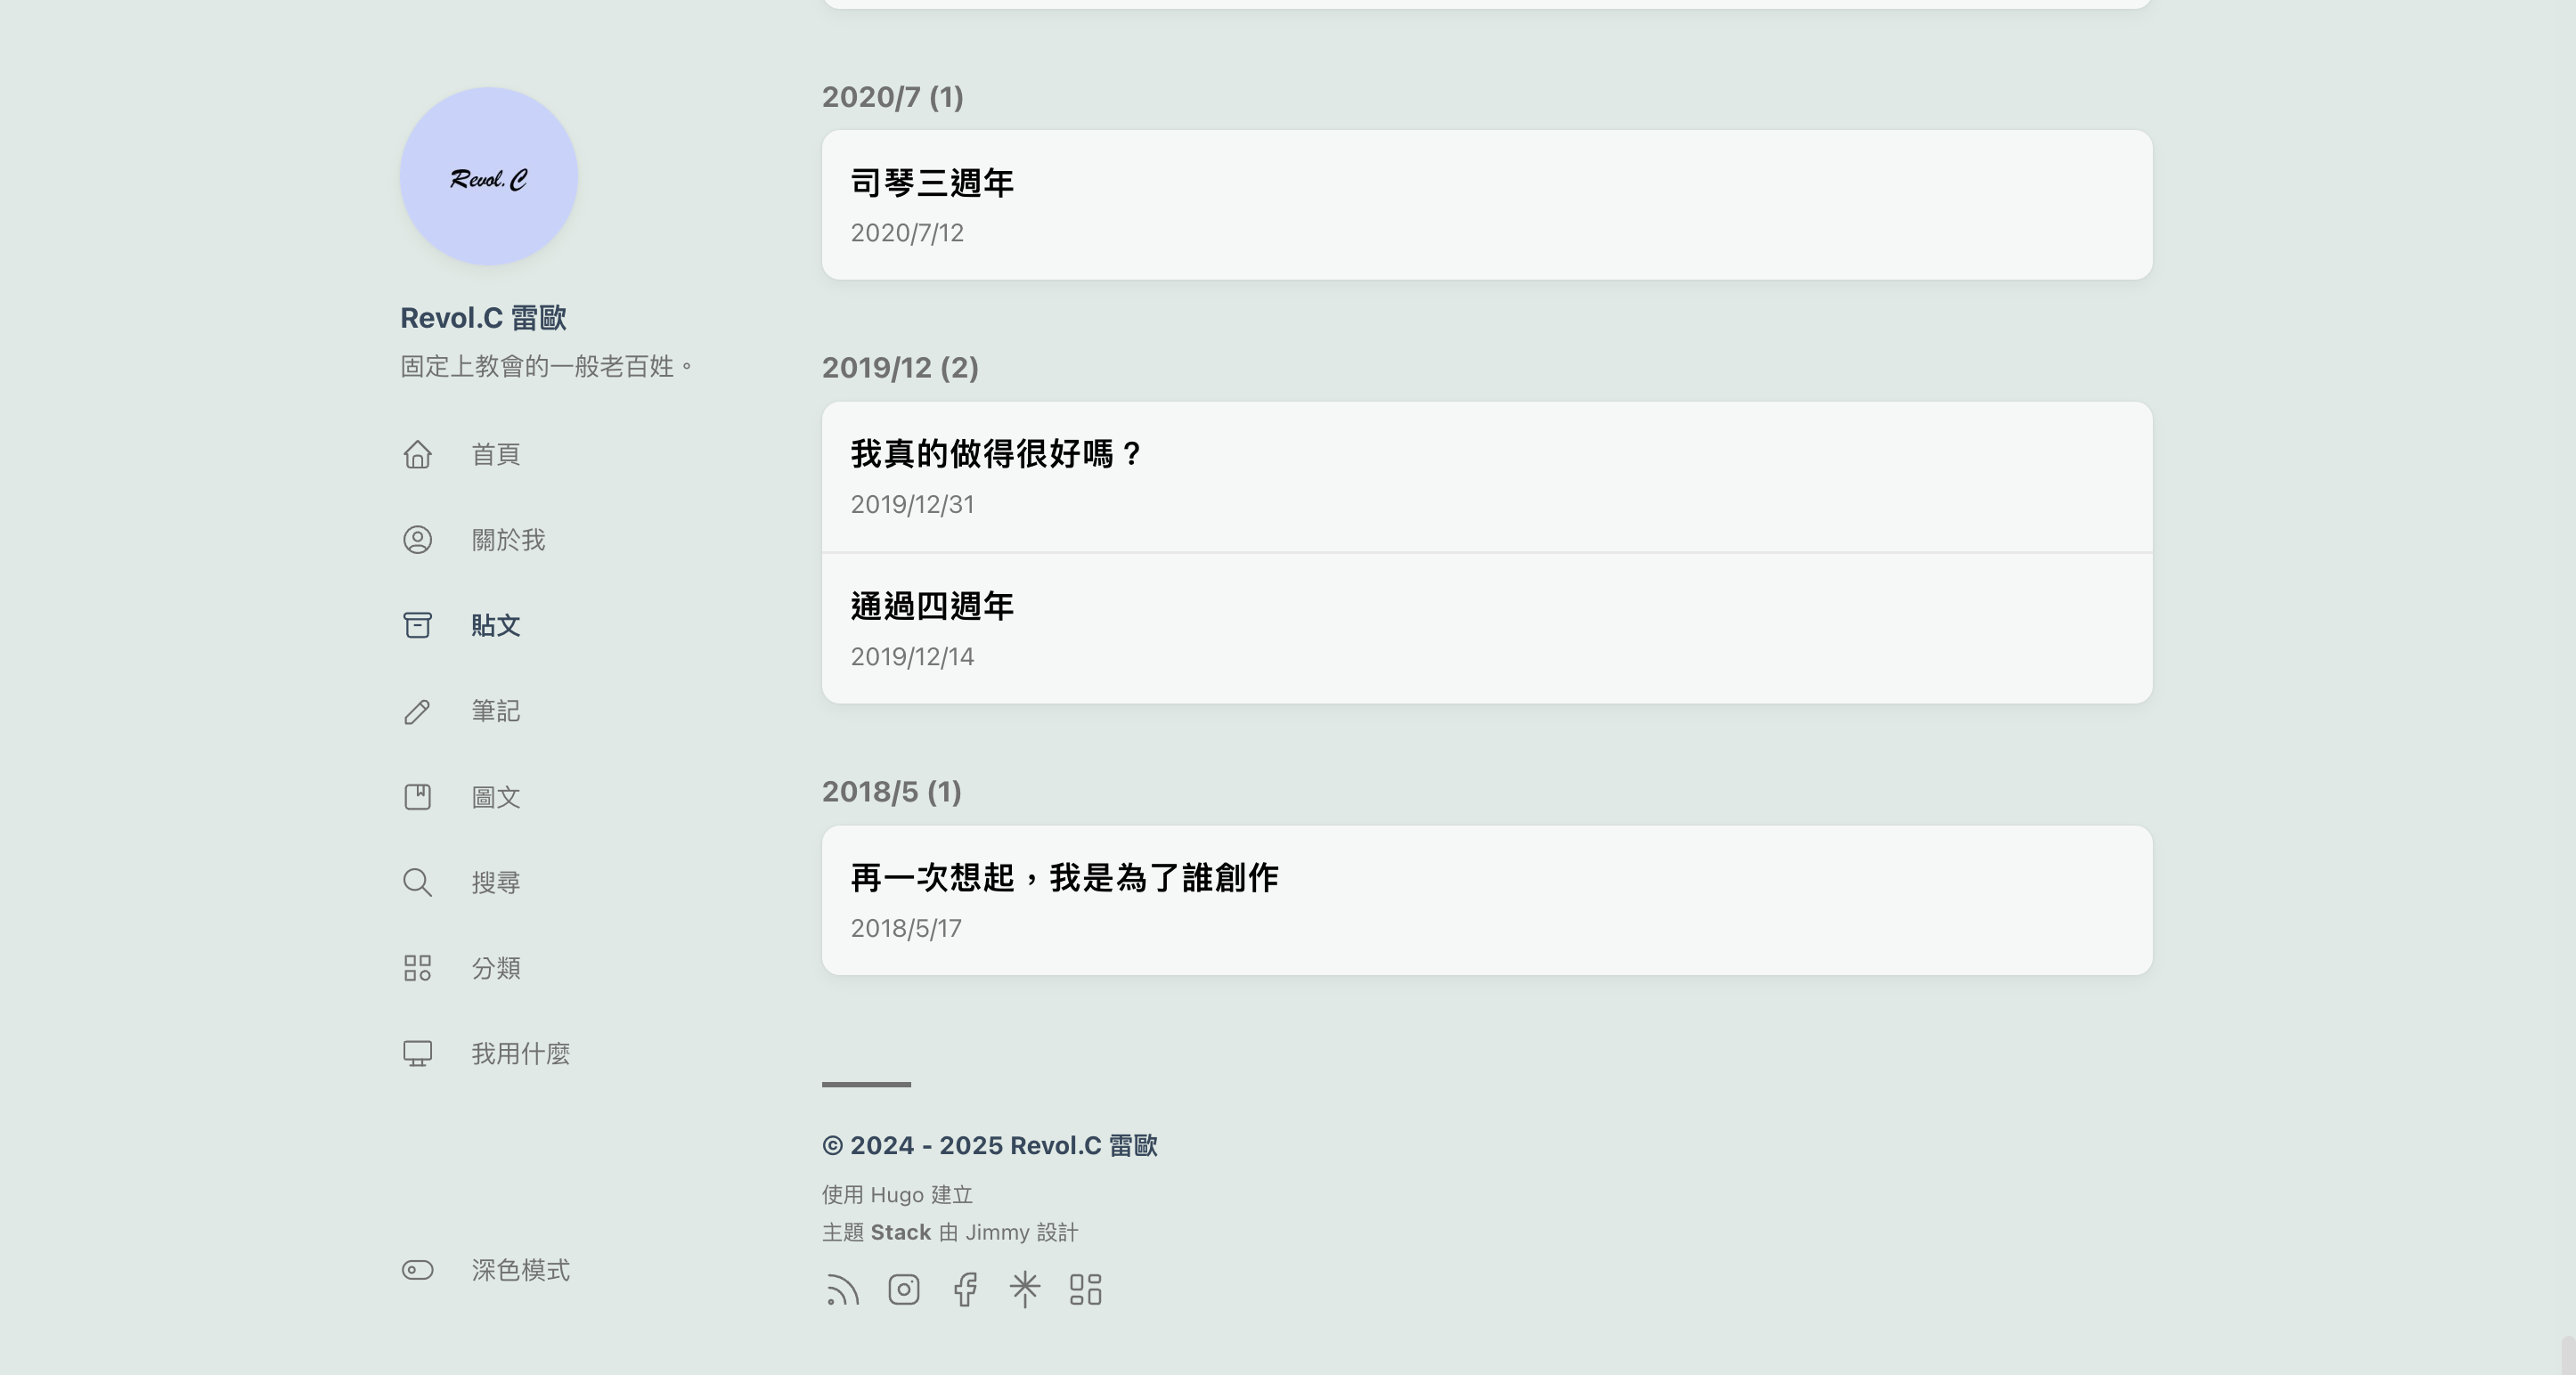2576x1375 pixels.
Task: Open the Instagram icon link
Action: coord(904,1290)
